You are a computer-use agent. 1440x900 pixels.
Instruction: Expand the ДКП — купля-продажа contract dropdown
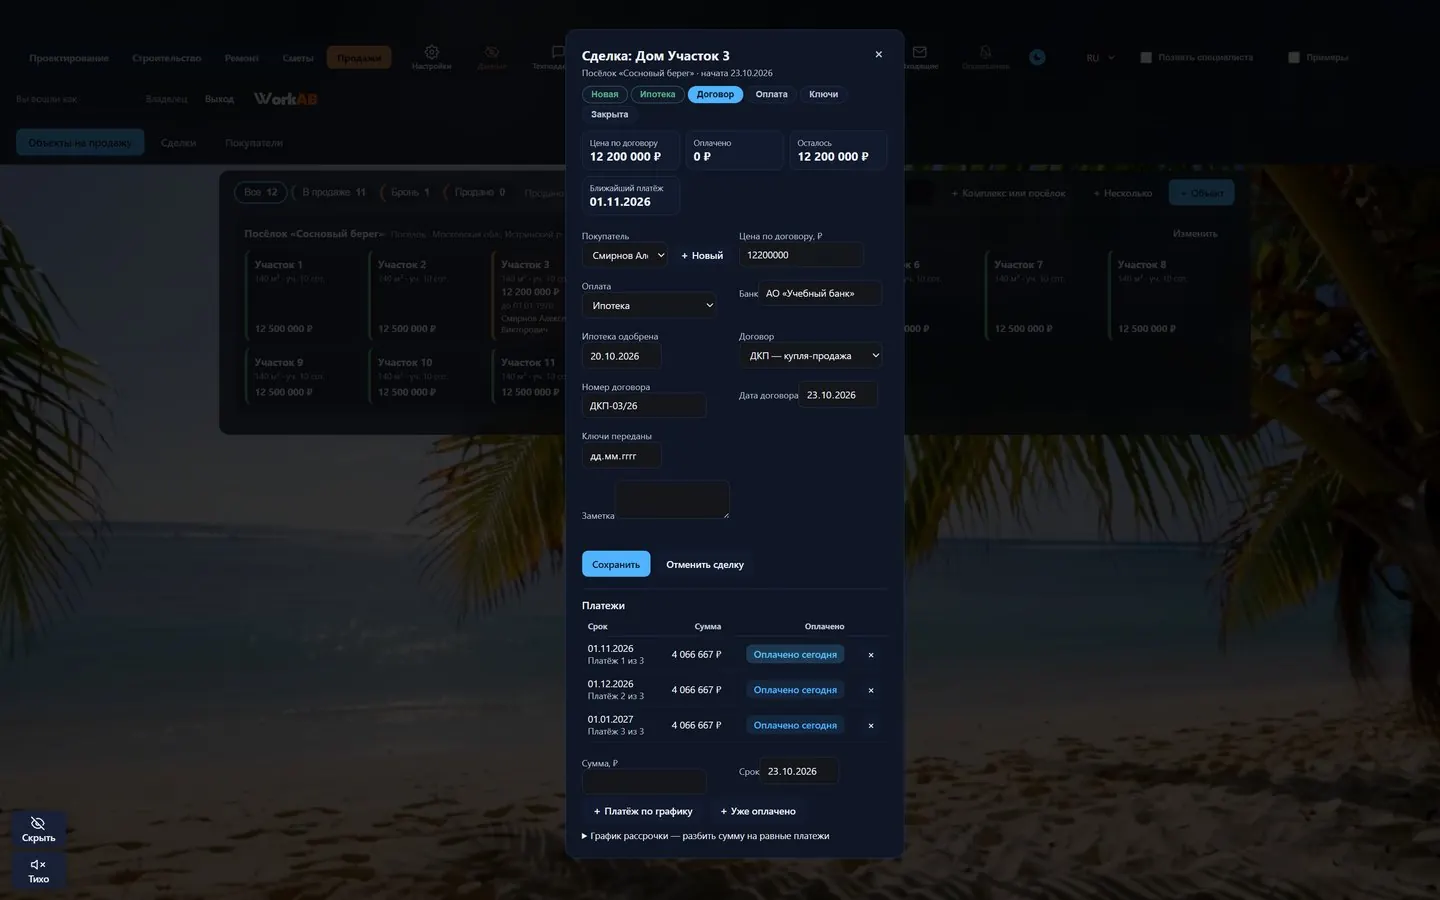click(811, 356)
